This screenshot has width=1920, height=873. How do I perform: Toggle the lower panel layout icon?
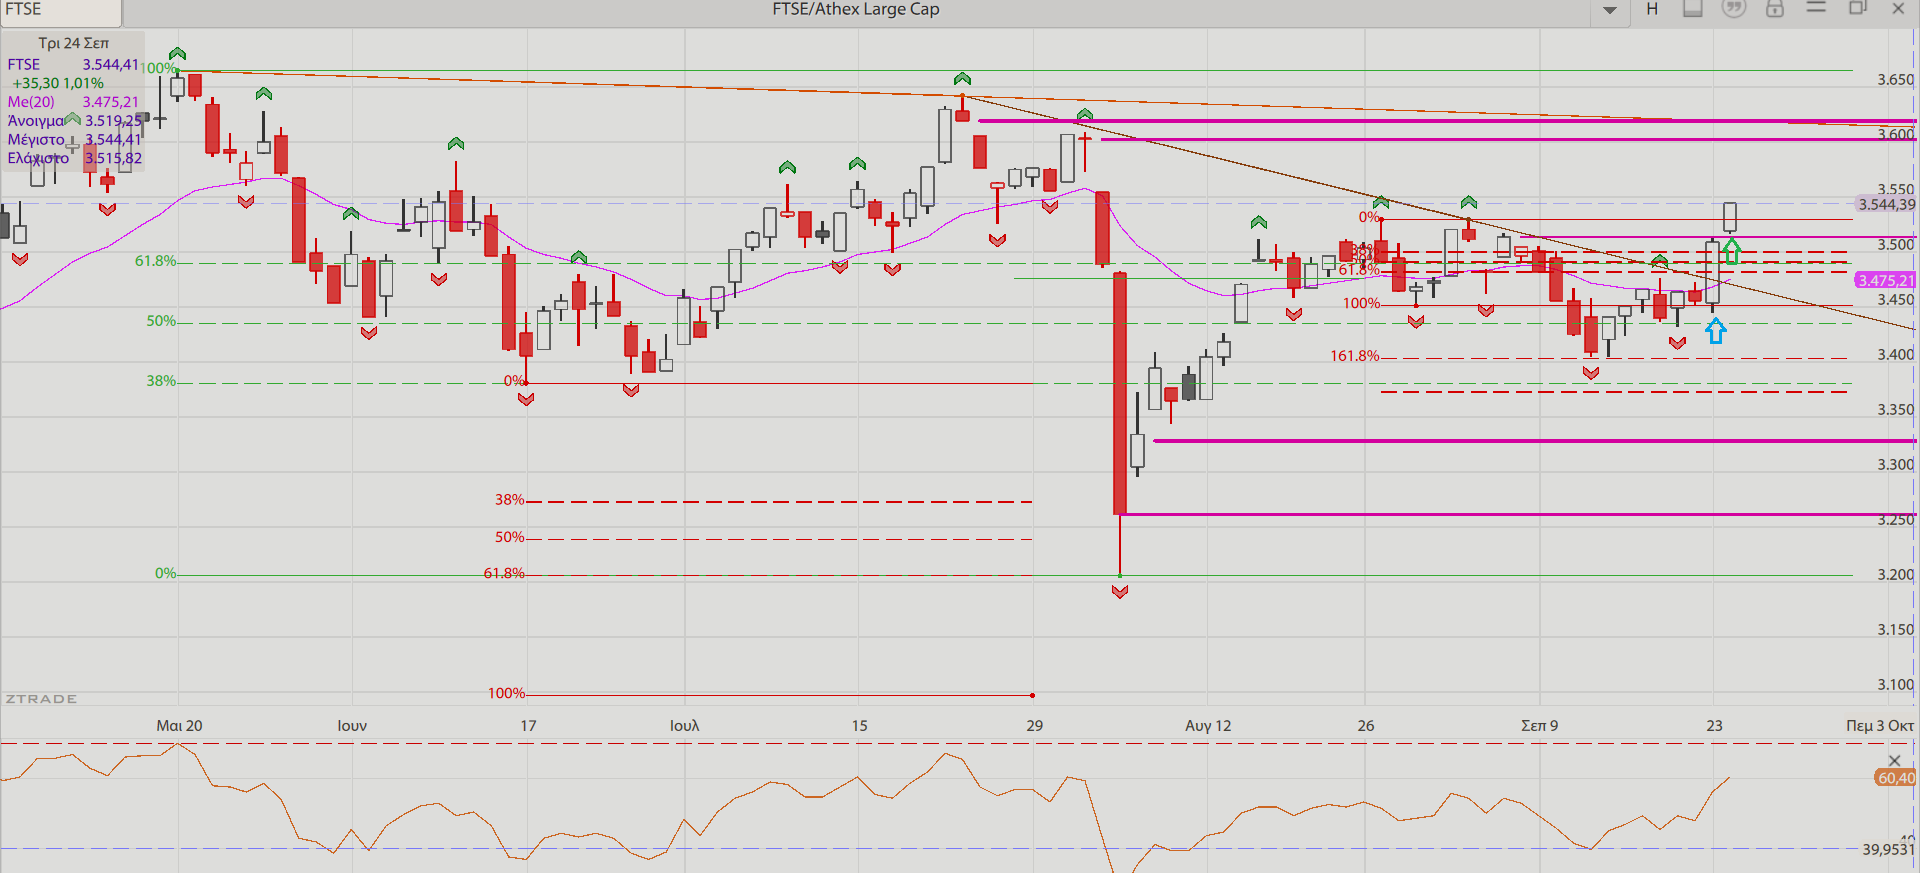tap(1693, 9)
